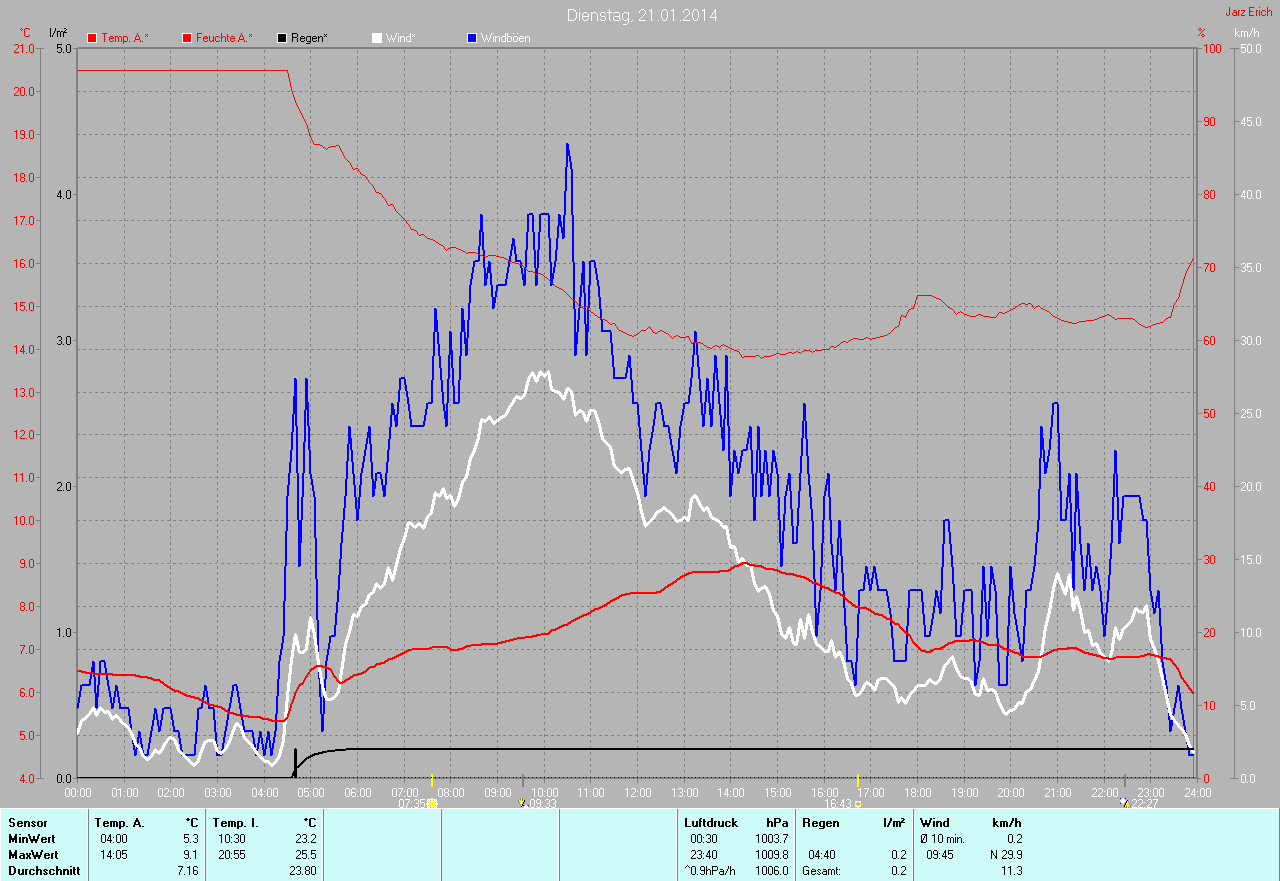1280x881 pixels.
Task: Click the moonrise icon beside 22:27
Action: [1126, 802]
